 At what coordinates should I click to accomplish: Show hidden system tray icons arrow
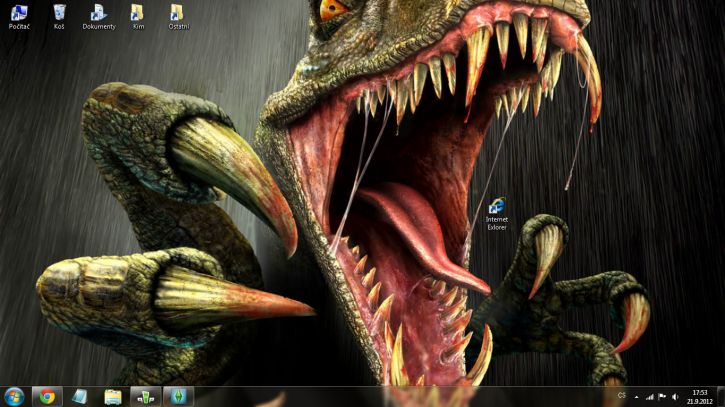[x=637, y=397]
